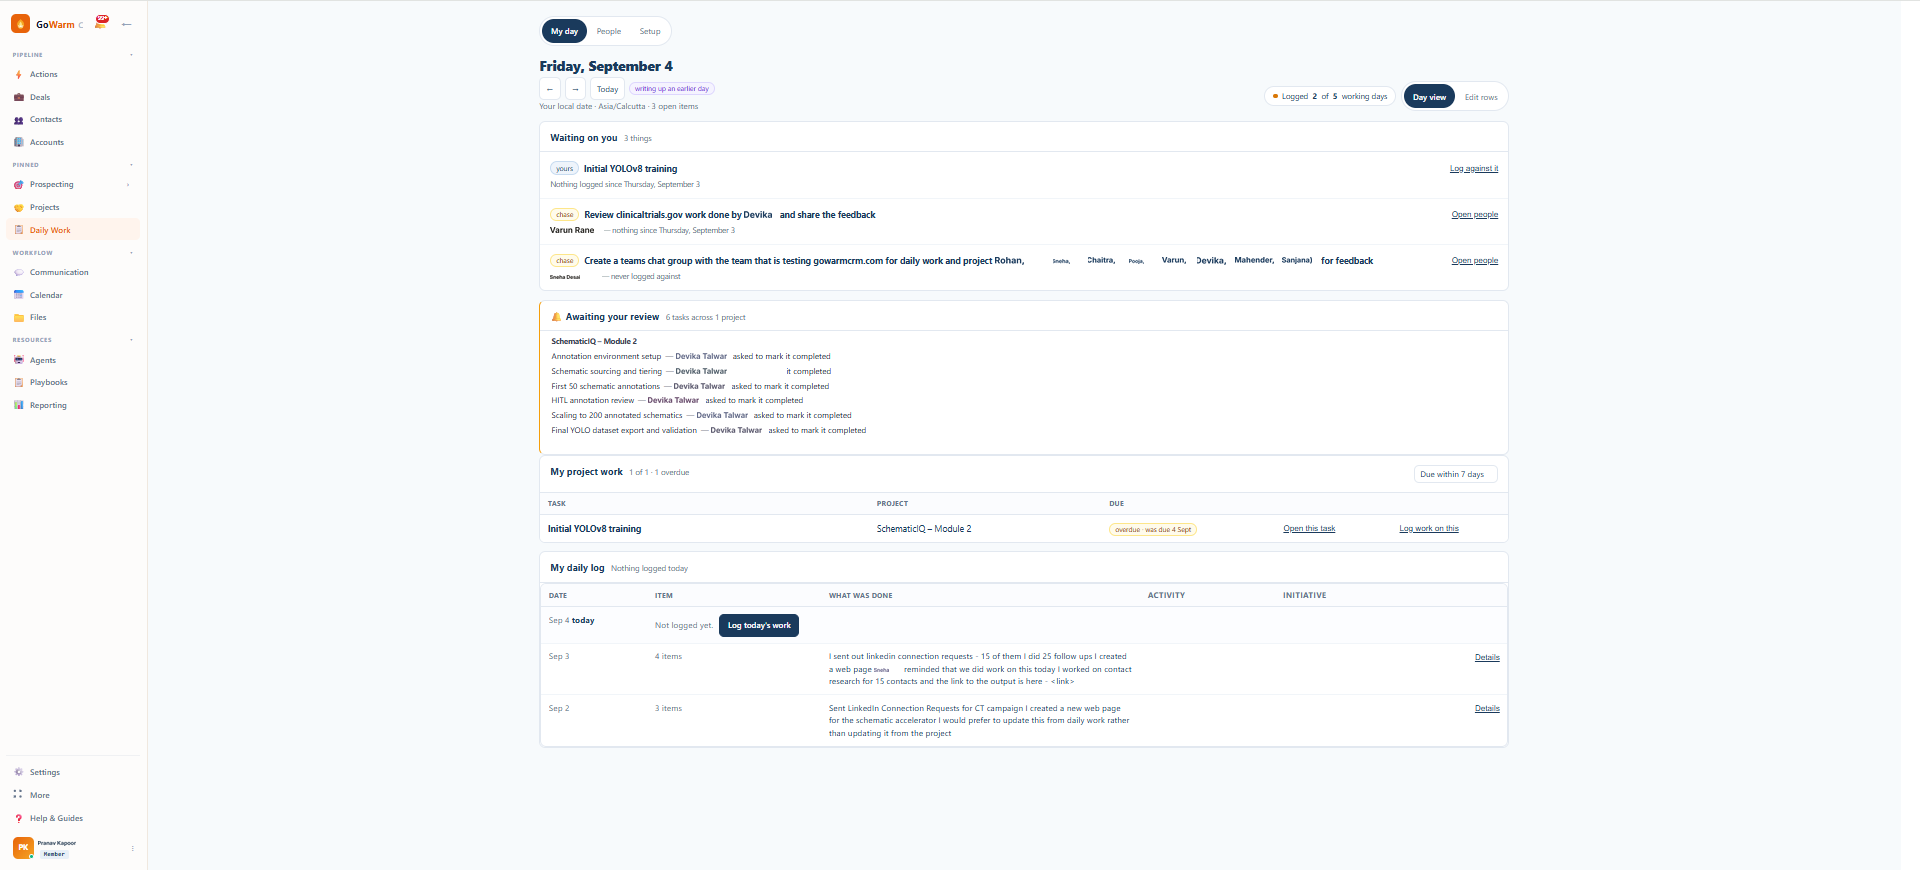Click Log today's work button
Image resolution: width=1920 pixels, height=870 pixels.
[x=759, y=625]
